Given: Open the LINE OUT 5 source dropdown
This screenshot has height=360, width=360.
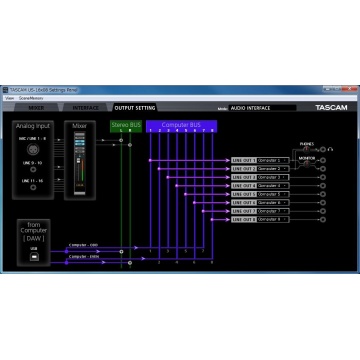Looking at the screenshot, I should tap(273, 194).
